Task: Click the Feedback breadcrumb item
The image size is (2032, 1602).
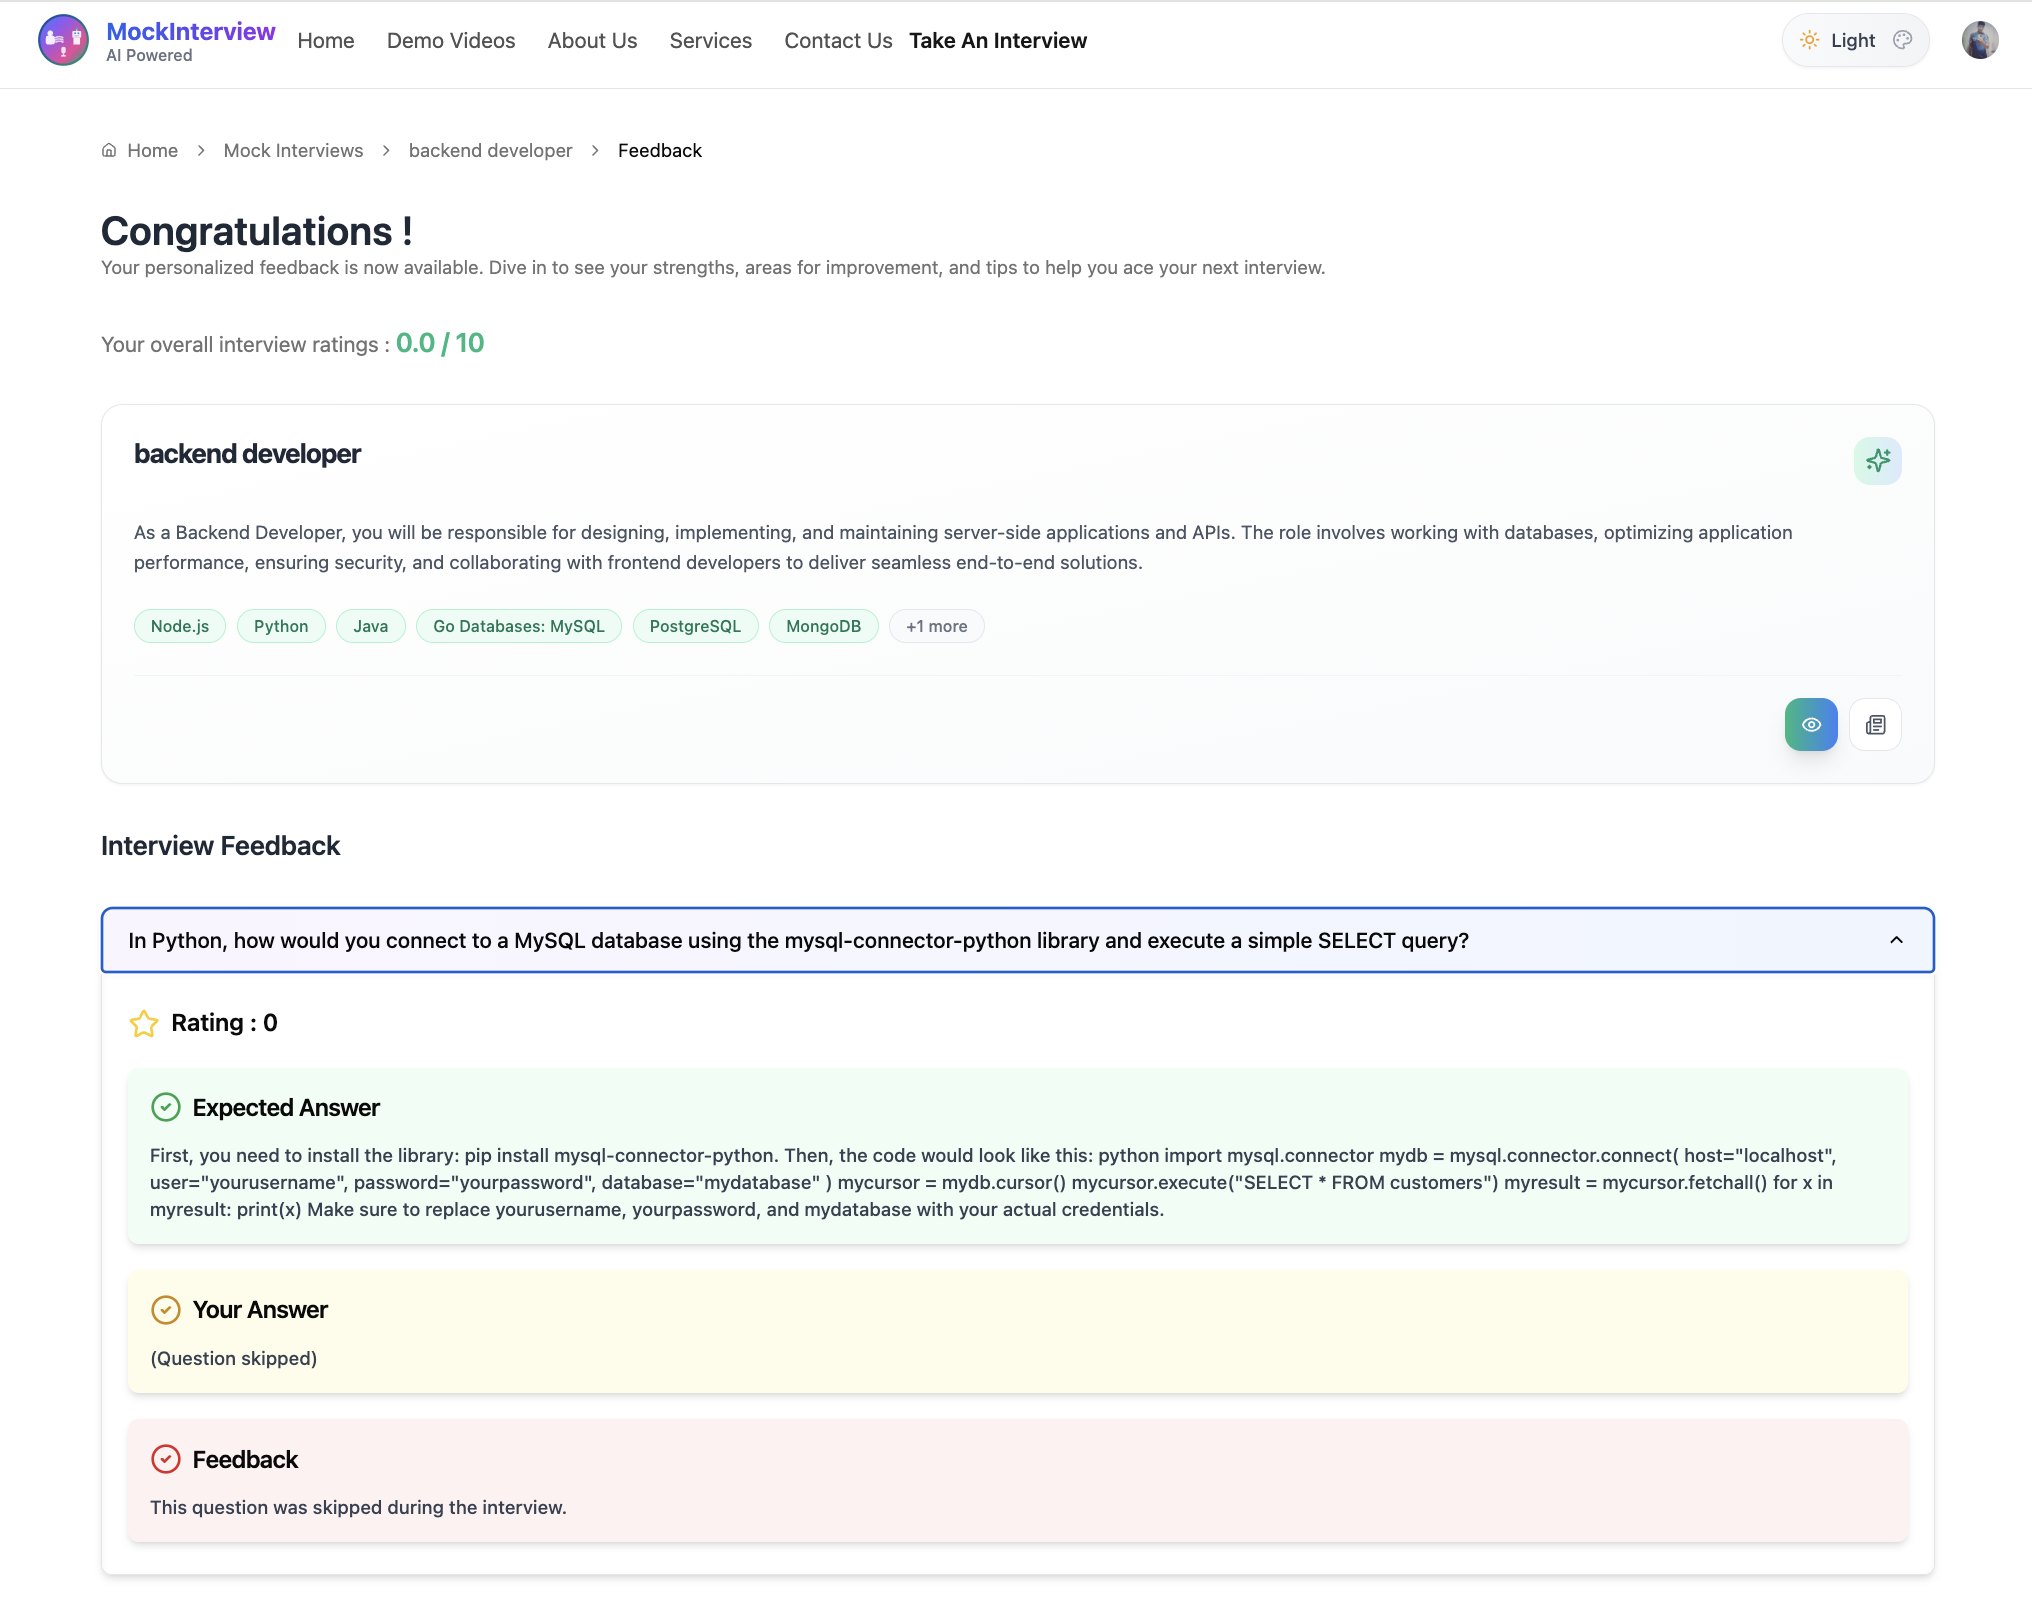Action: coord(660,150)
